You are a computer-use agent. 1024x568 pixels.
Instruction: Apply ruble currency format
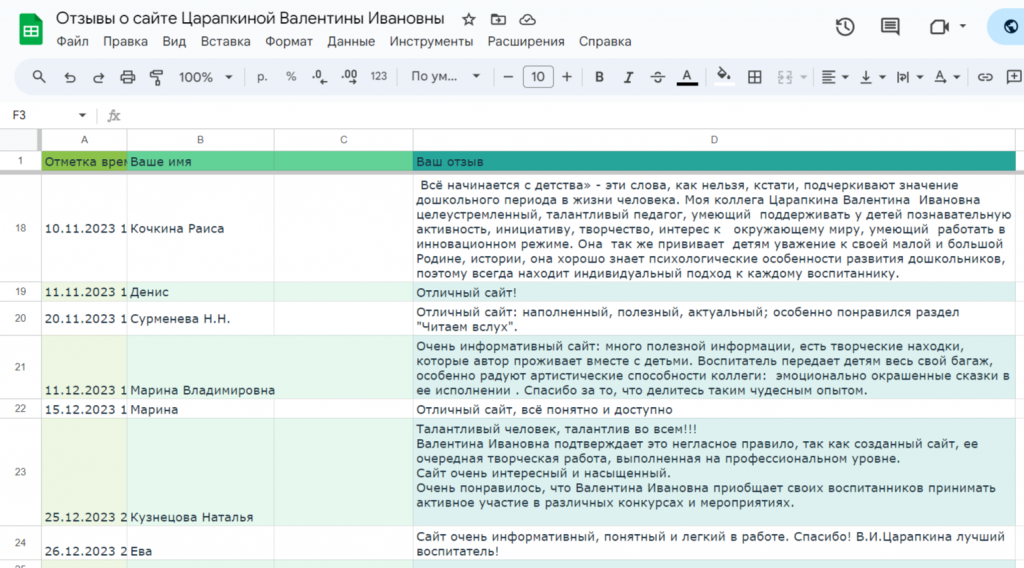262,77
